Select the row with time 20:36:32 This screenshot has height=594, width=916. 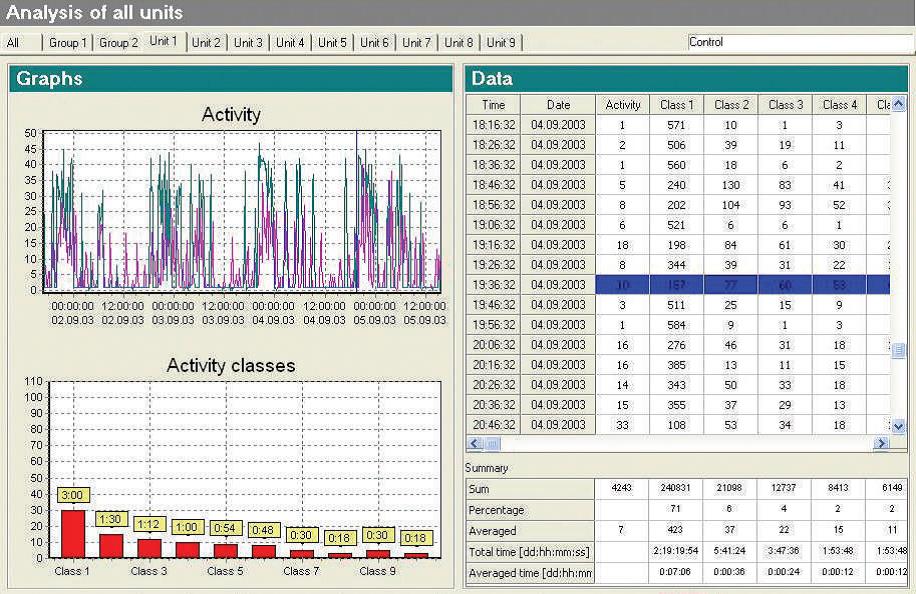pos(494,405)
